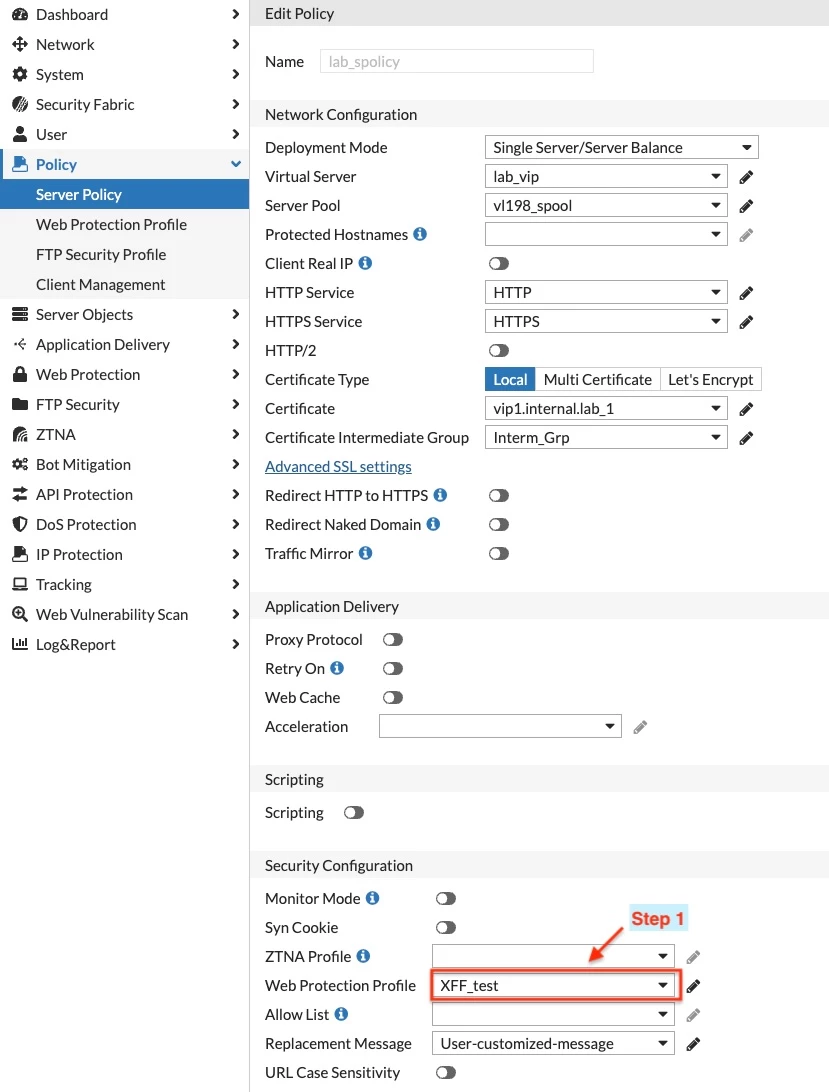The width and height of the screenshot is (829, 1092).
Task: Click the ZTNA sidebar icon
Action: tap(20, 434)
